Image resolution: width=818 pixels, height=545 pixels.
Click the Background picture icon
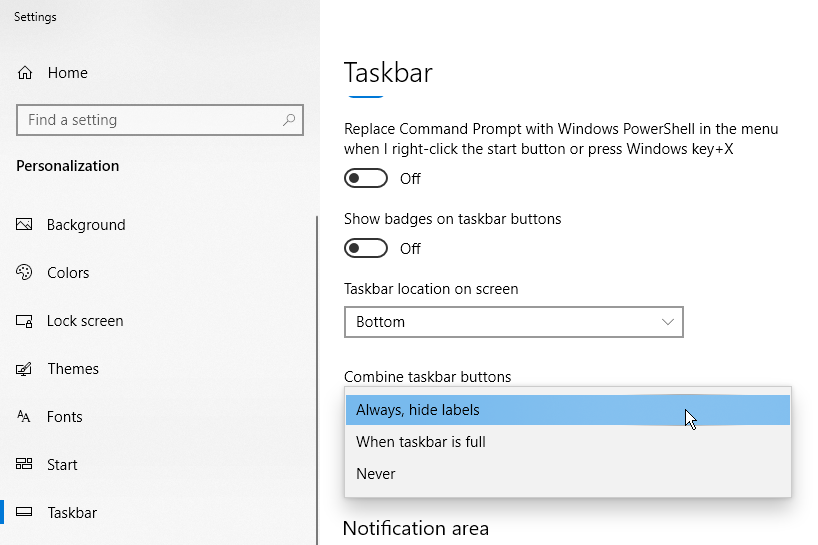pyautogui.click(x=24, y=224)
